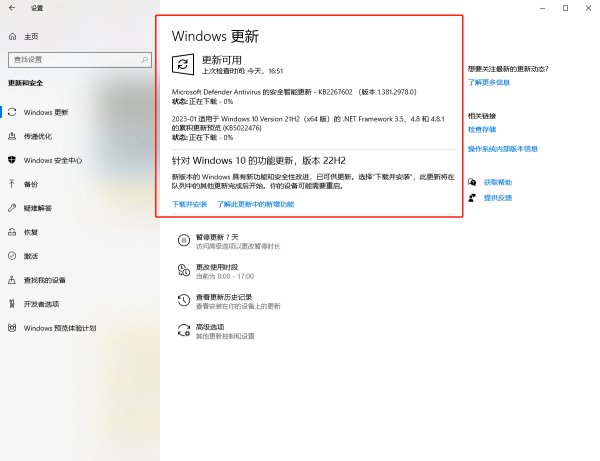Click the 传递优化 icon
Viewport: 600px width, 461px height.
coord(12,136)
